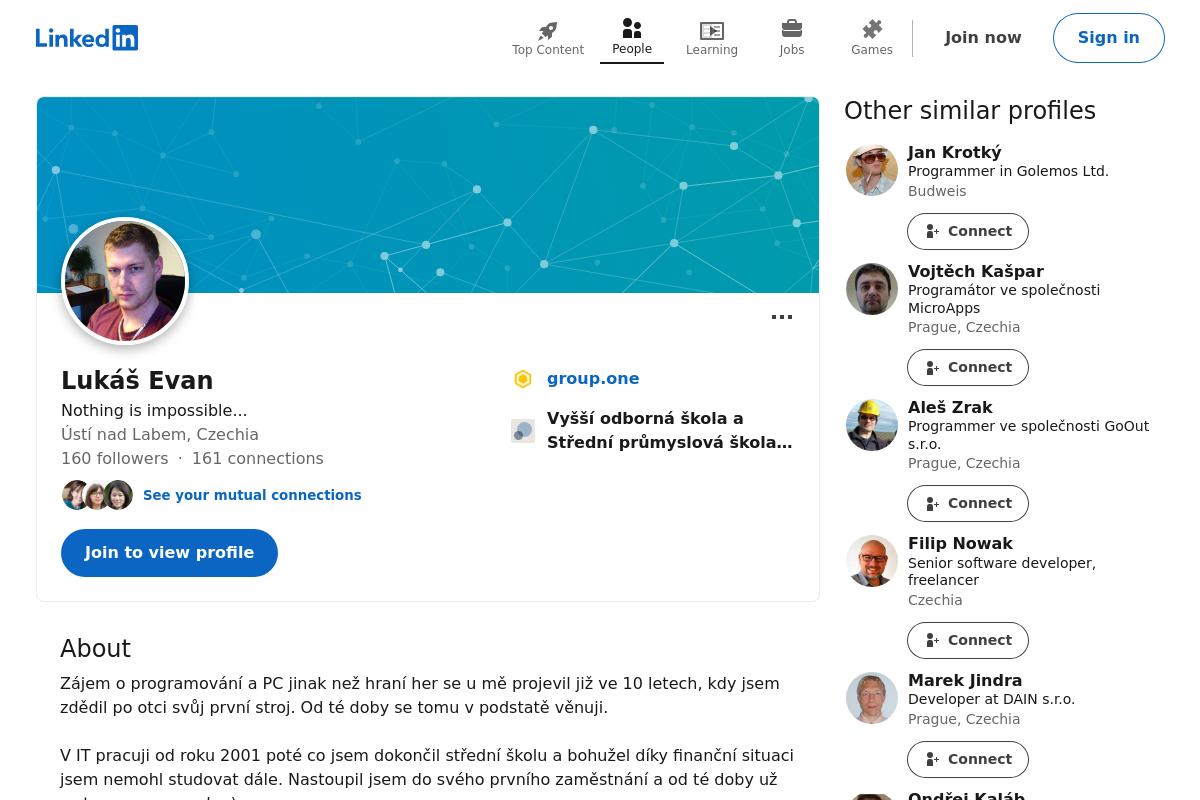Click See your mutual connections
The width and height of the screenshot is (1200, 800).
(252, 495)
